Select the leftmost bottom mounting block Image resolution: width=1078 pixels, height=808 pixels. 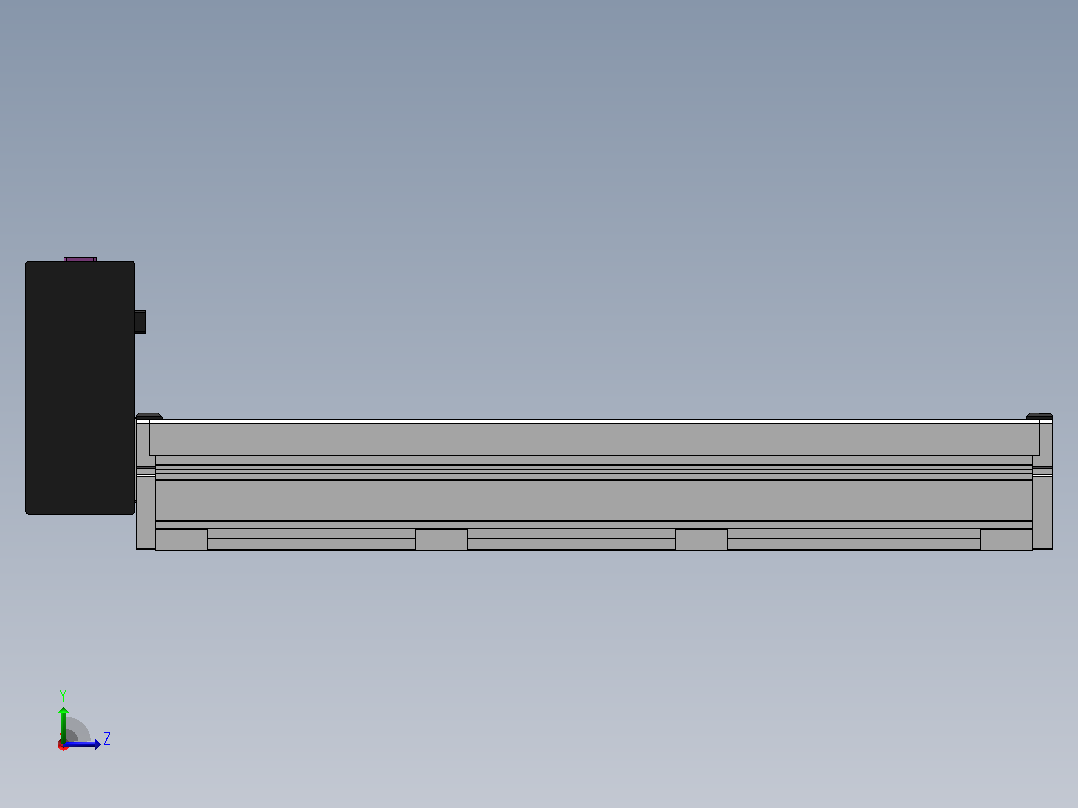[182, 540]
